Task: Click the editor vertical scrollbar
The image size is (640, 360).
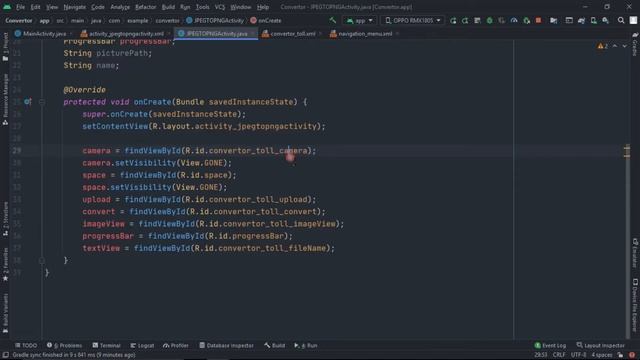Action: [627, 190]
